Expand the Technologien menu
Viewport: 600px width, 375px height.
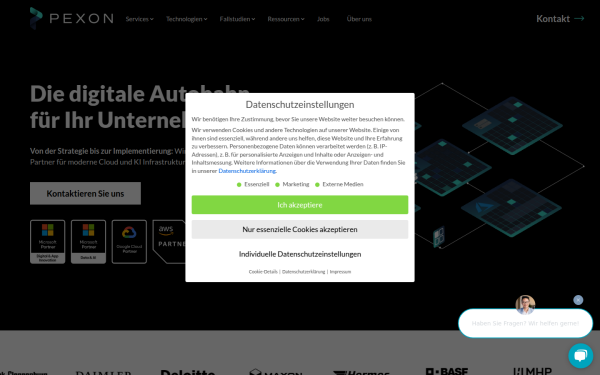(186, 19)
